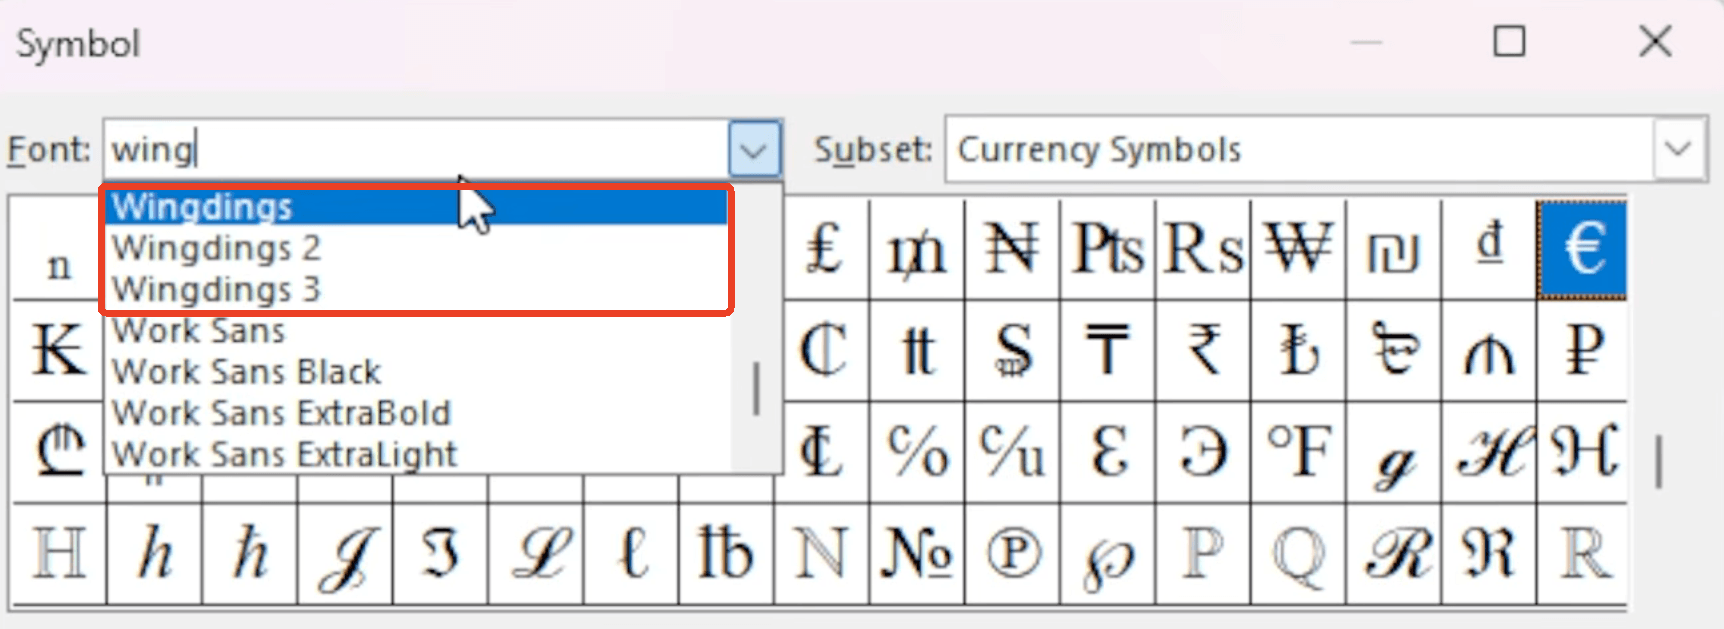
Task: Select the Won sign symbol
Action: click(1299, 249)
